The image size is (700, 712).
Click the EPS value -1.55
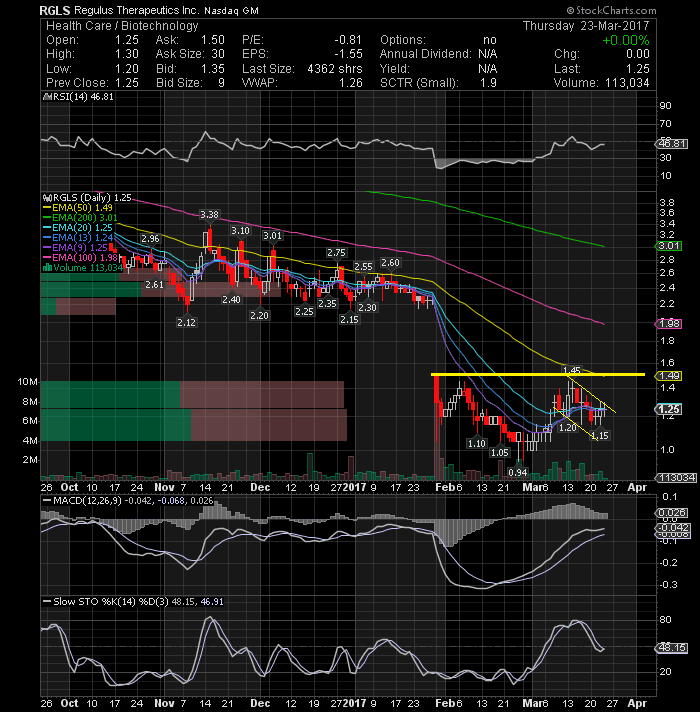pos(348,54)
